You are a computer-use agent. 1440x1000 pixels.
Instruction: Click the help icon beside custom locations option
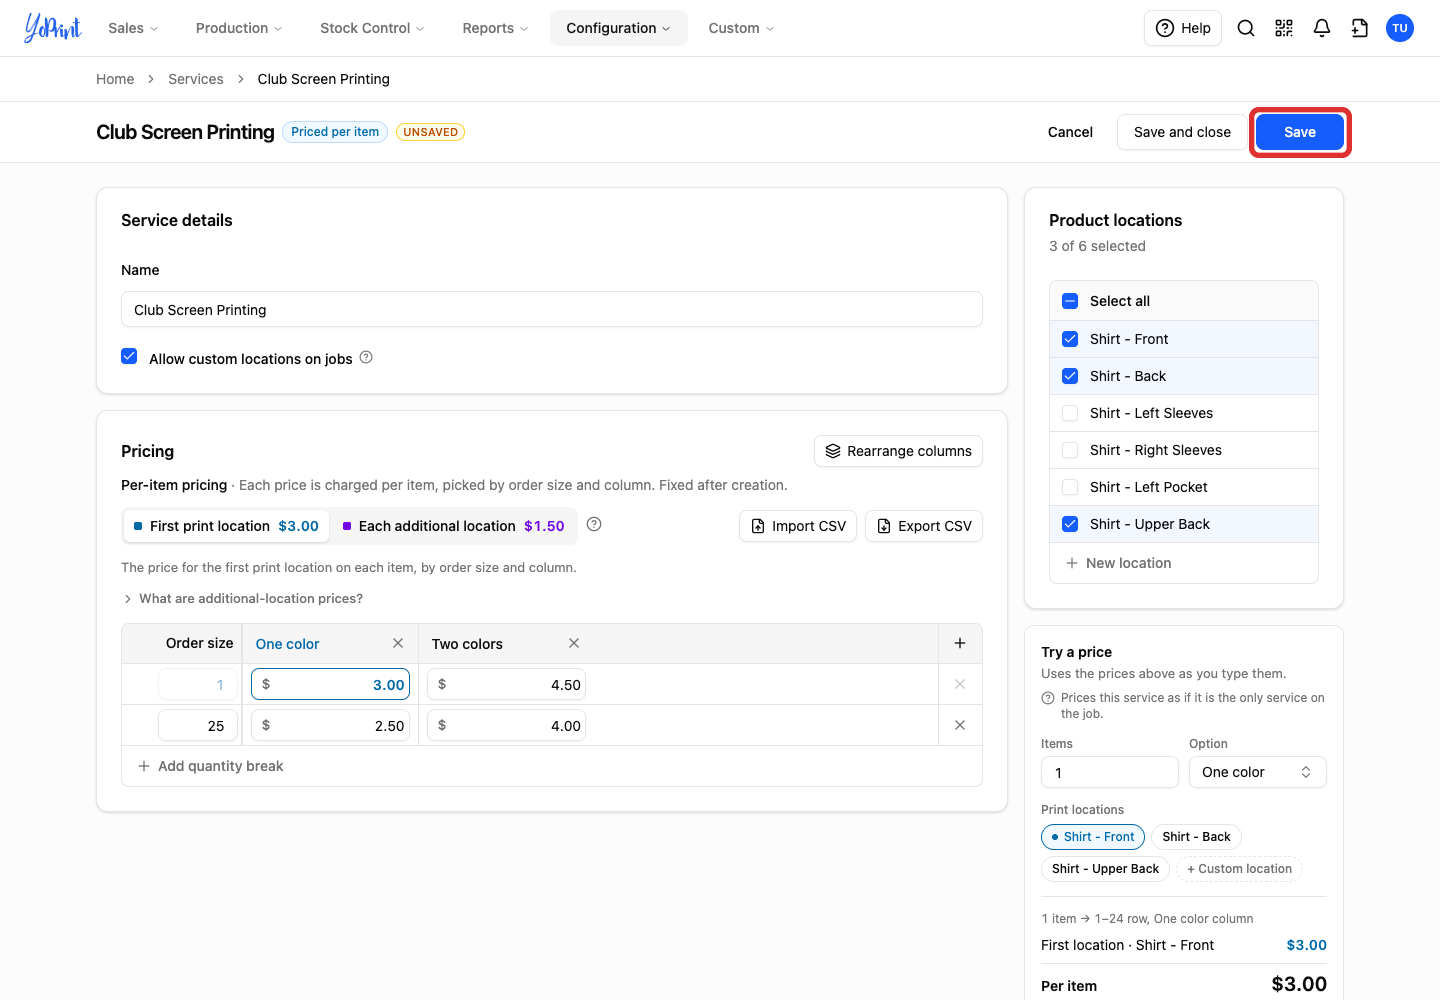point(366,357)
